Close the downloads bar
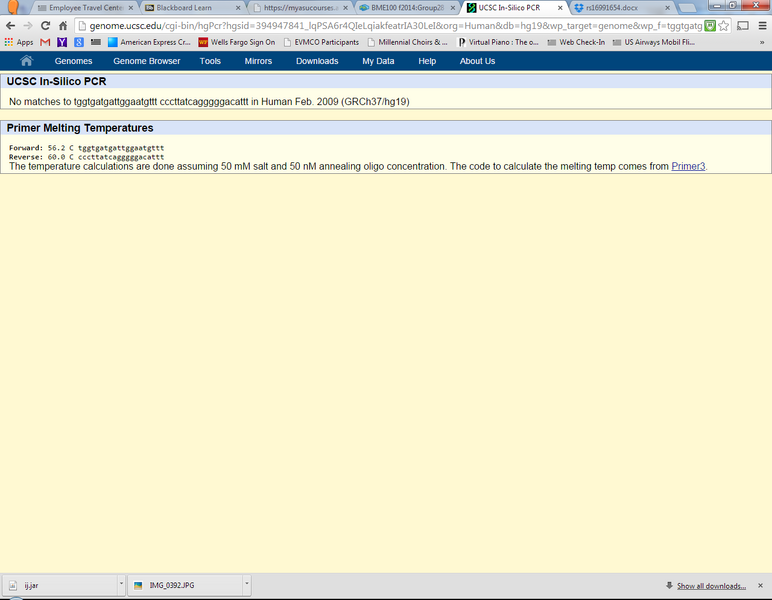The width and height of the screenshot is (772, 600). pos(761,585)
